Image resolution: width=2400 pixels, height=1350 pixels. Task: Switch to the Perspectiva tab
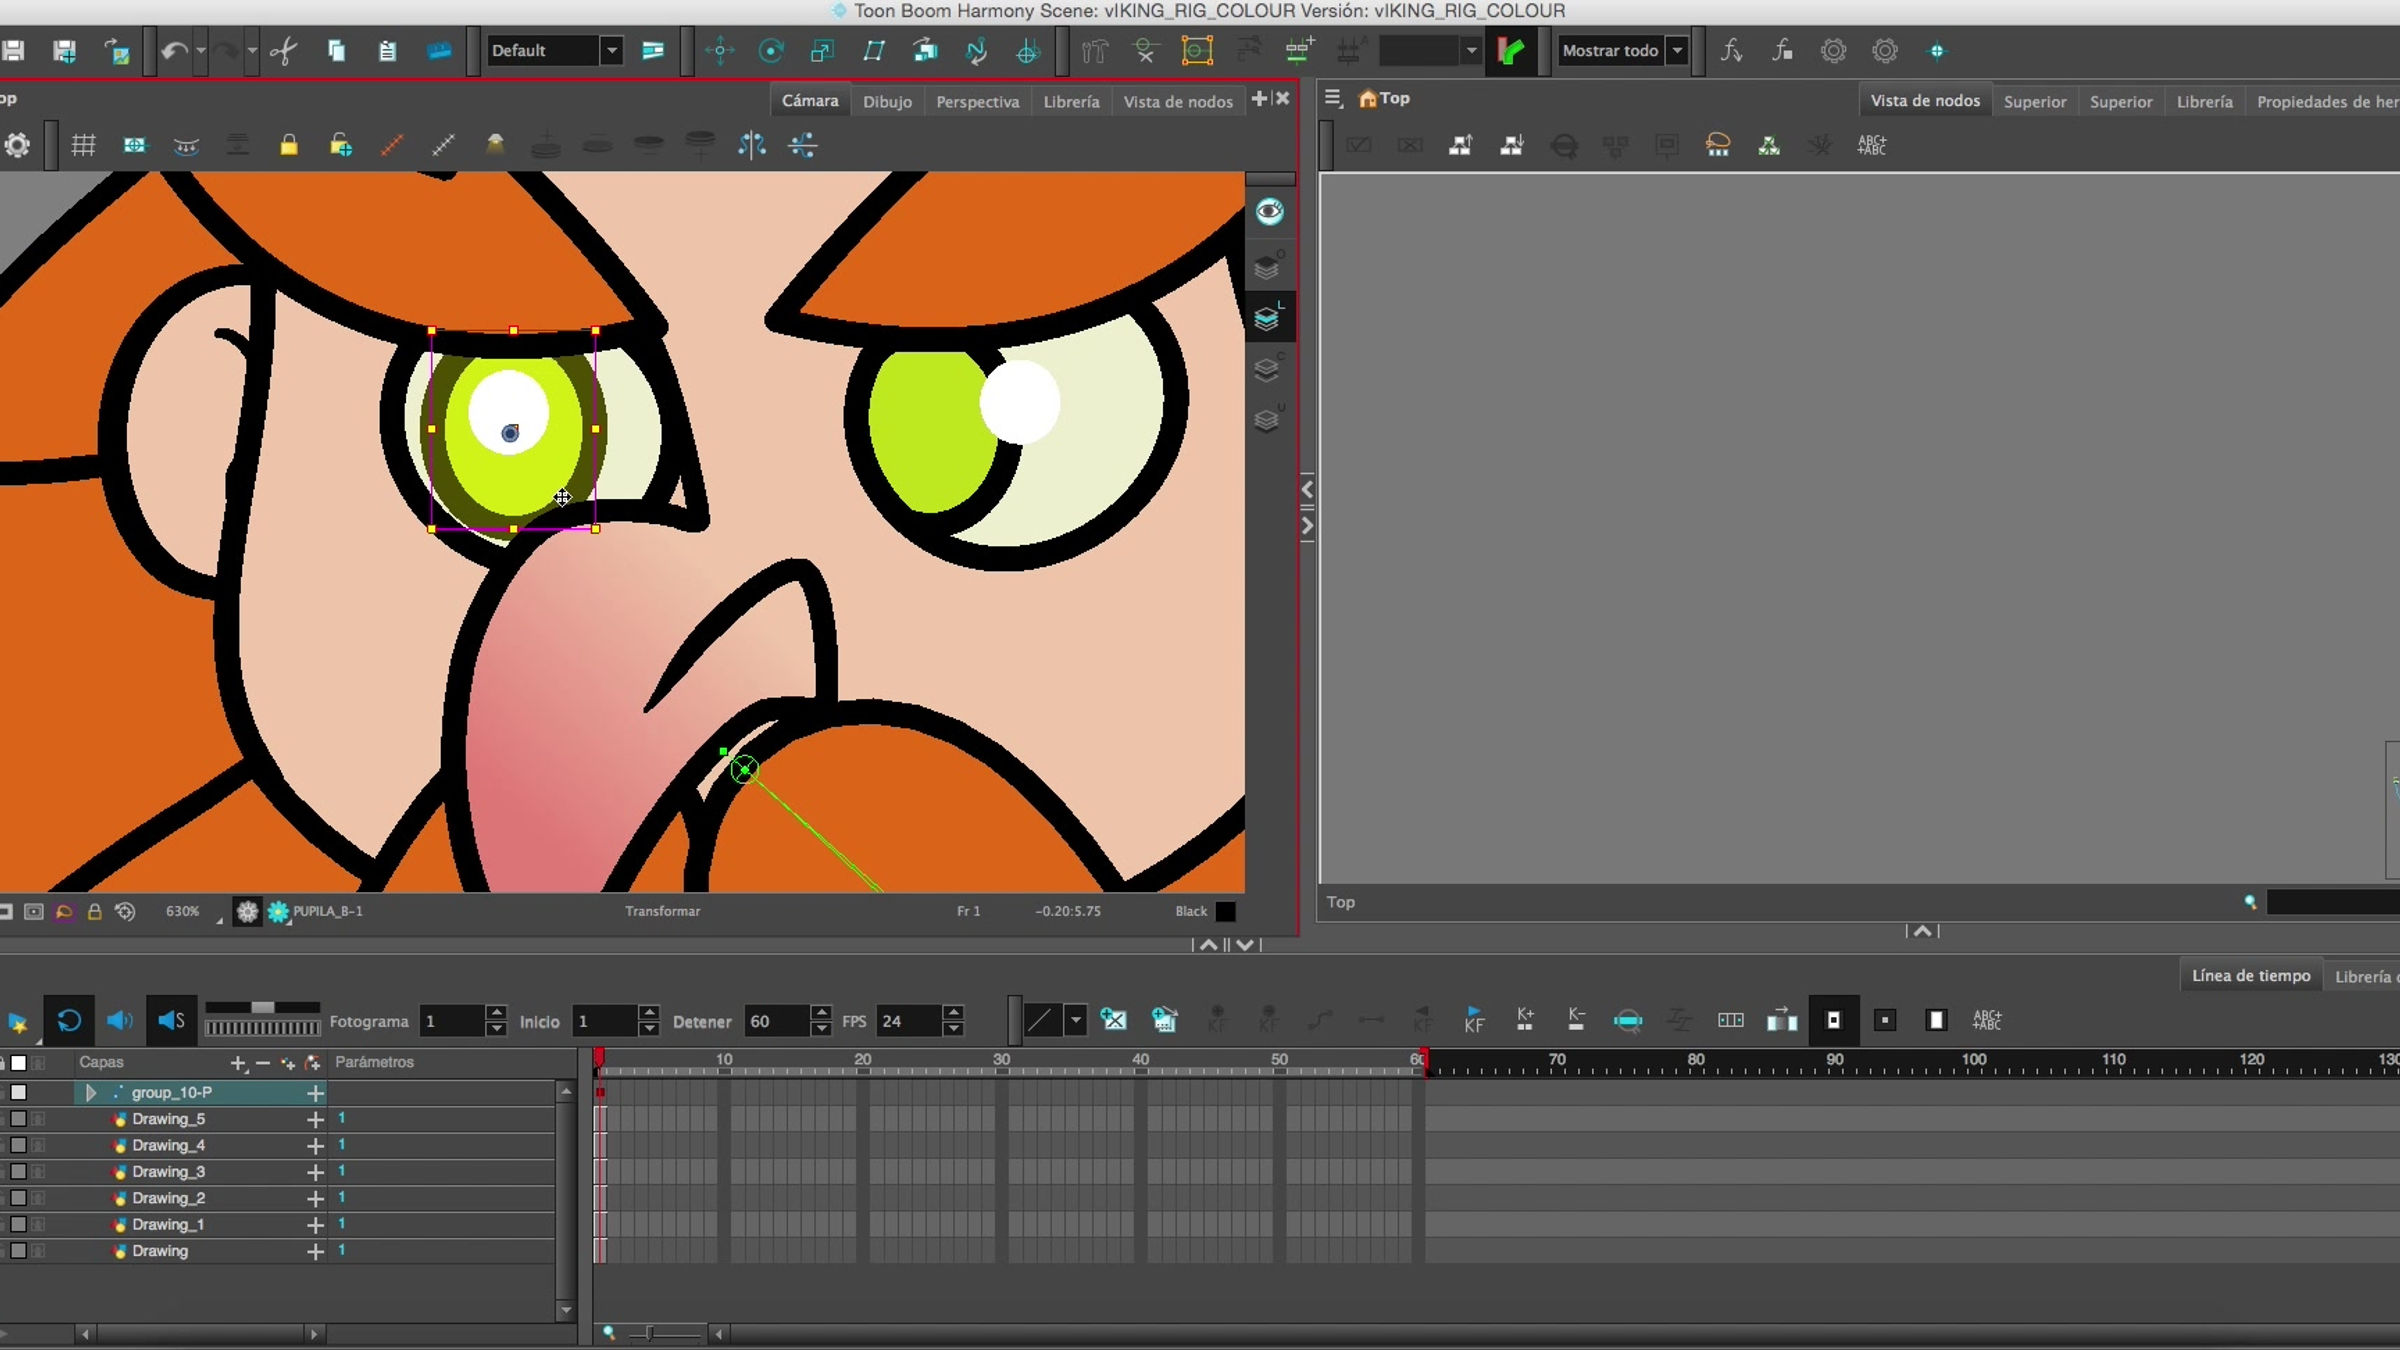pos(977,101)
